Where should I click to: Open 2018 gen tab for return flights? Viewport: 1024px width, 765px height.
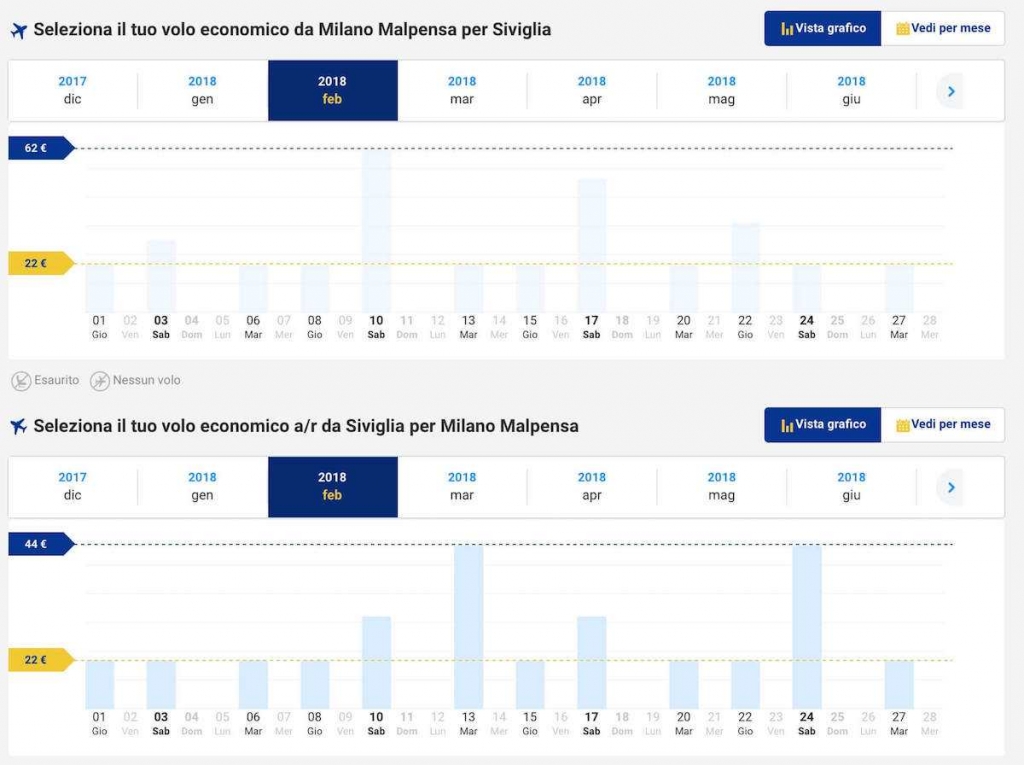[202, 486]
